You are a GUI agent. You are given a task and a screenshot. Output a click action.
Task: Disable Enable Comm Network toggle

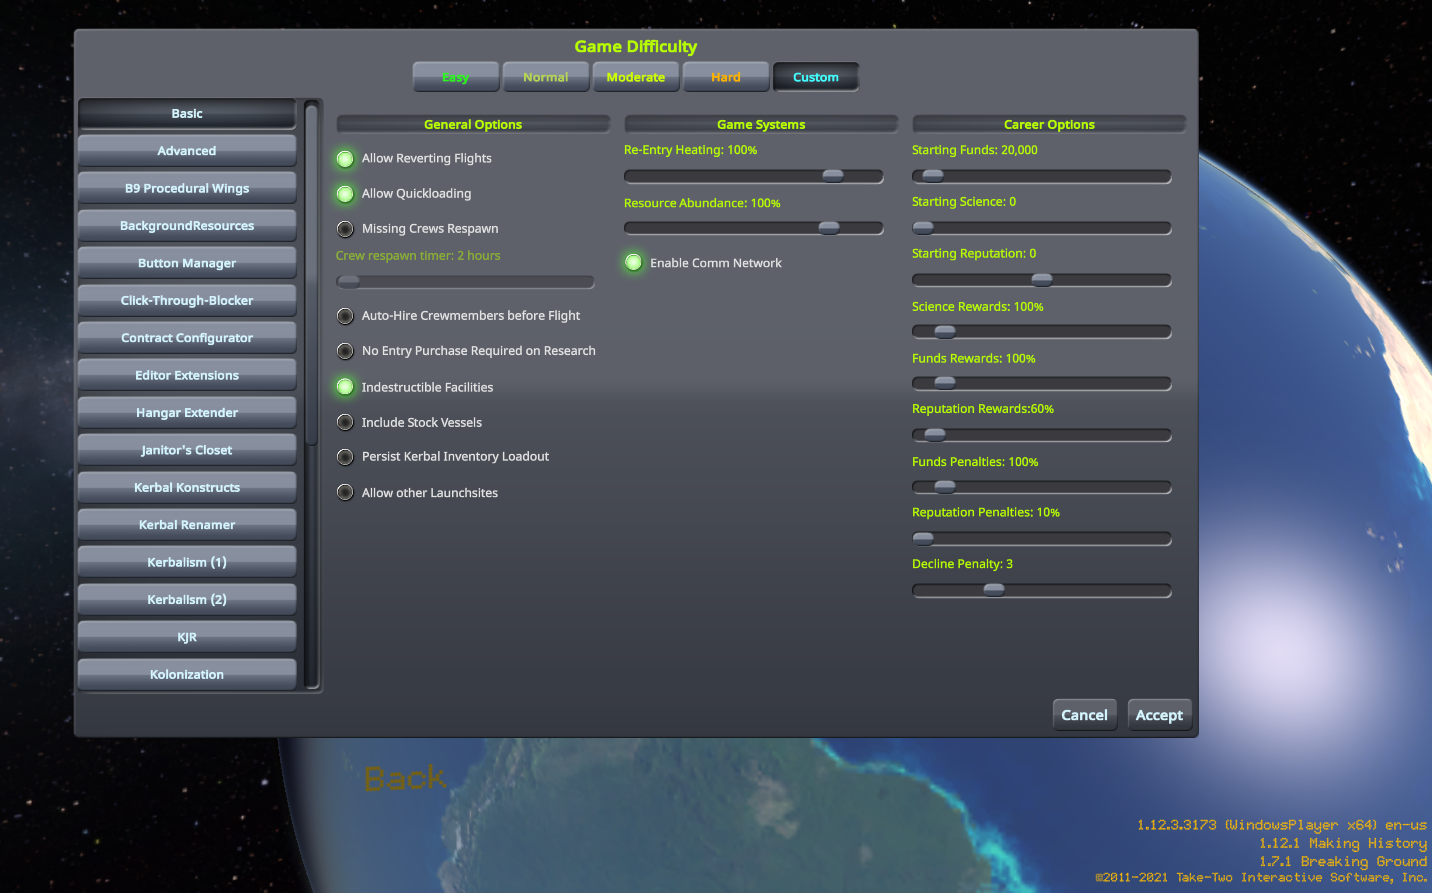click(x=633, y=263)
